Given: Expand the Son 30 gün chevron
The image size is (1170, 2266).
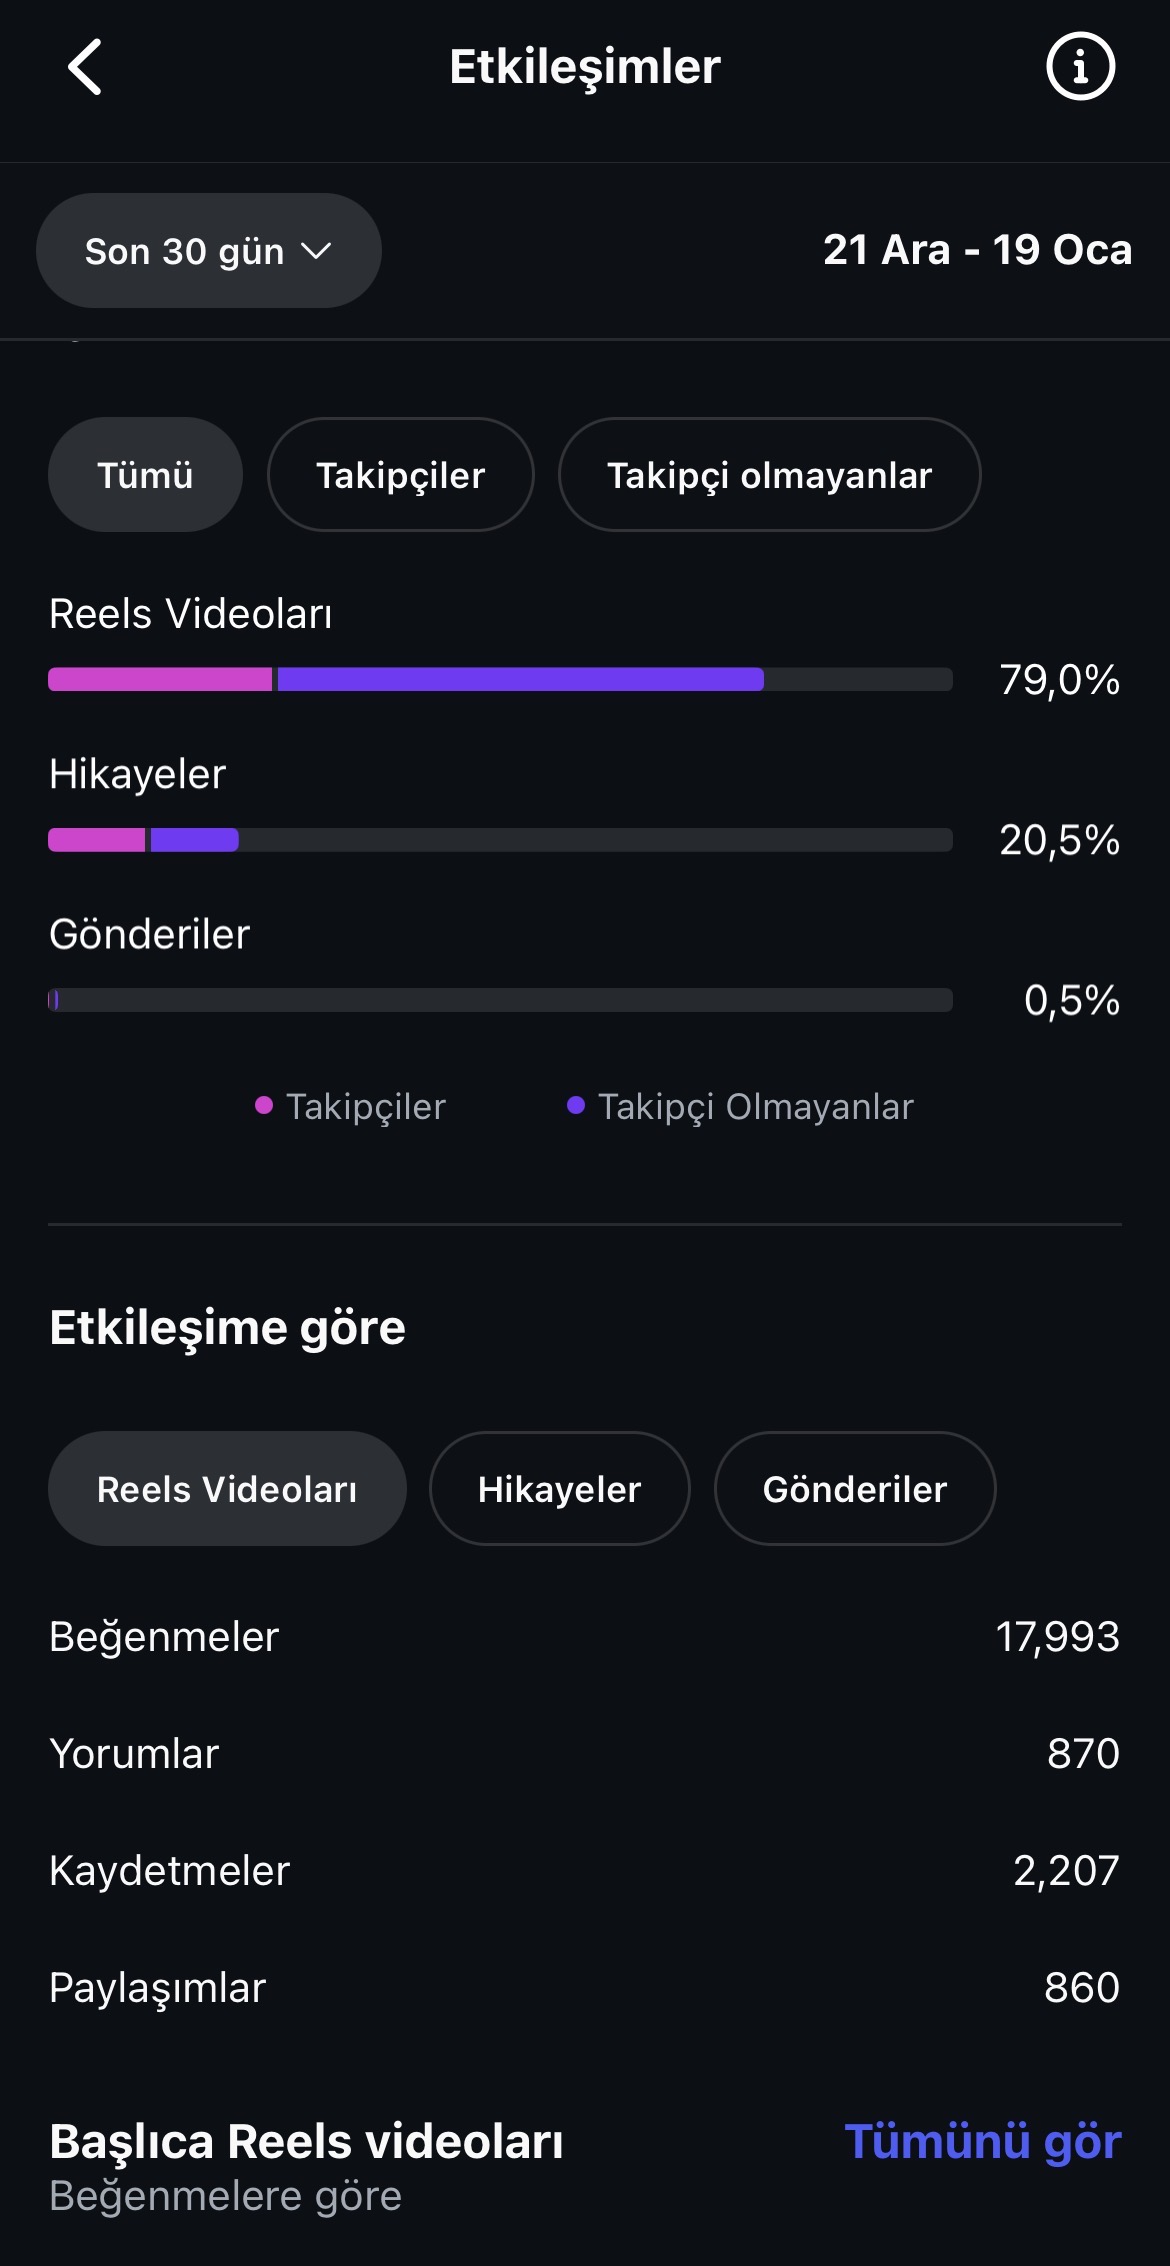Looking at the screenshot, I should coord(316,251).
